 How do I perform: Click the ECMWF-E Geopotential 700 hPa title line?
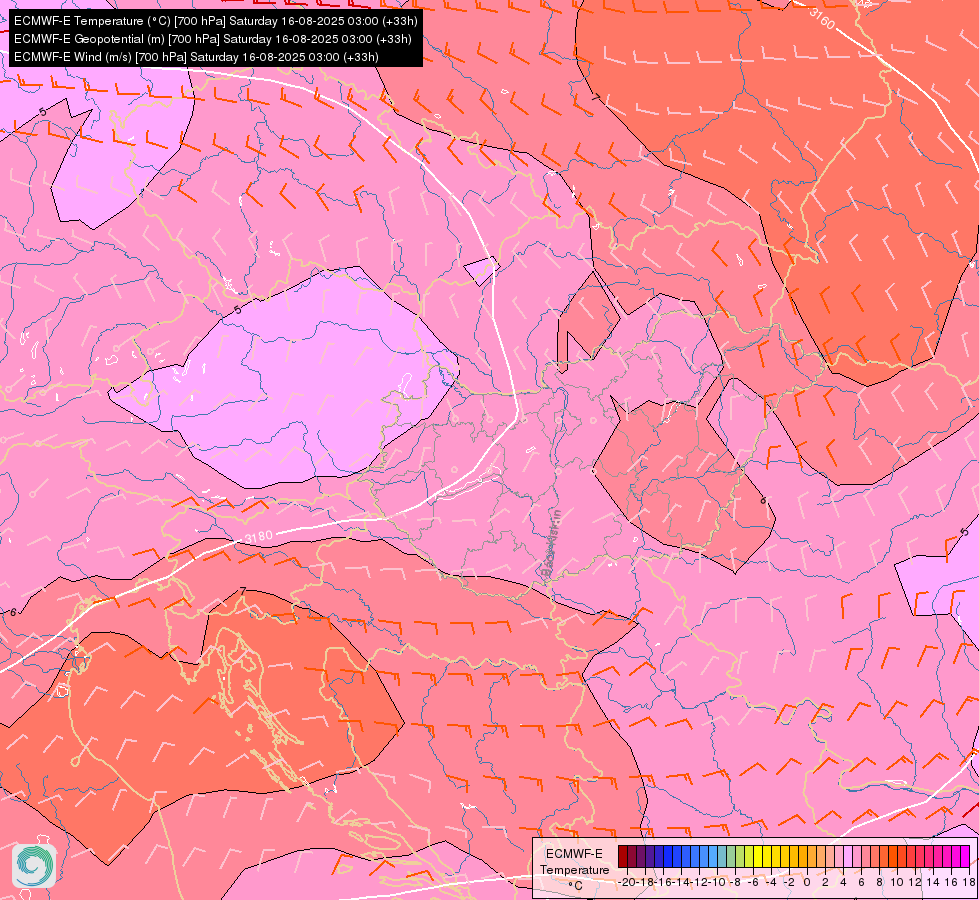click(212, 39)
